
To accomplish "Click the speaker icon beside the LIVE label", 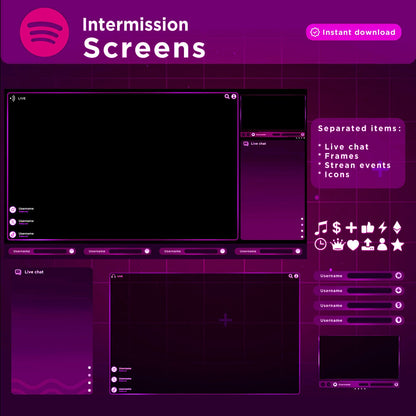I will (x=13, y=98).
